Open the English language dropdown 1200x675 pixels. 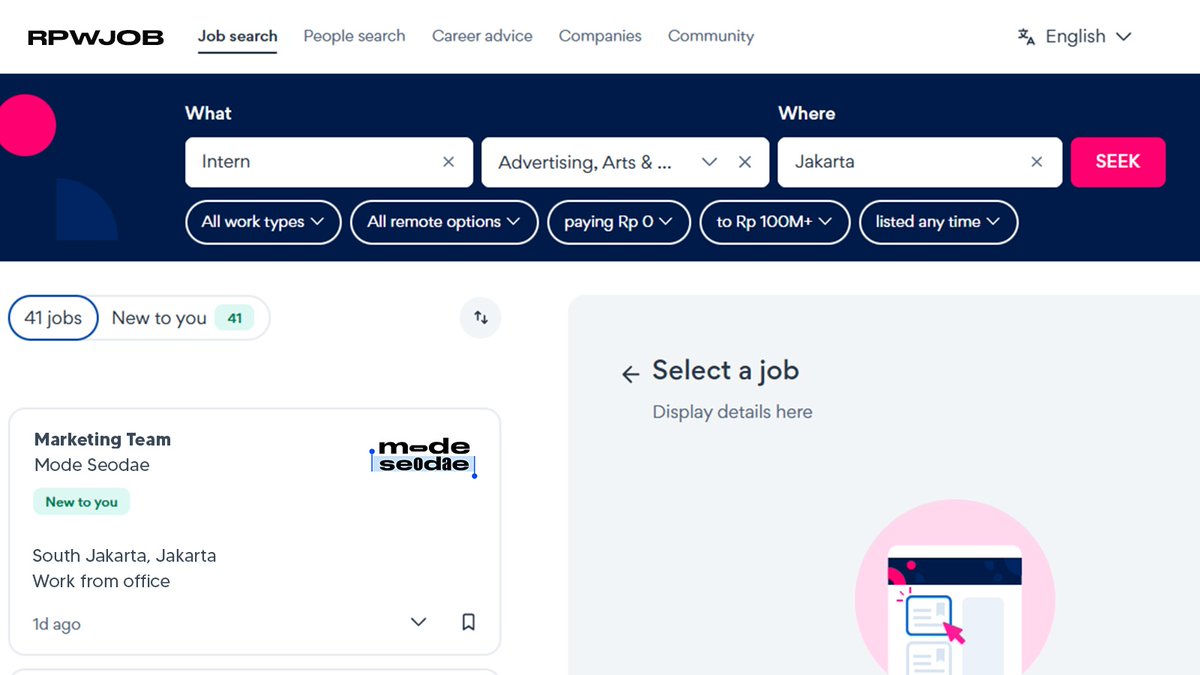tap(1088, 37)
